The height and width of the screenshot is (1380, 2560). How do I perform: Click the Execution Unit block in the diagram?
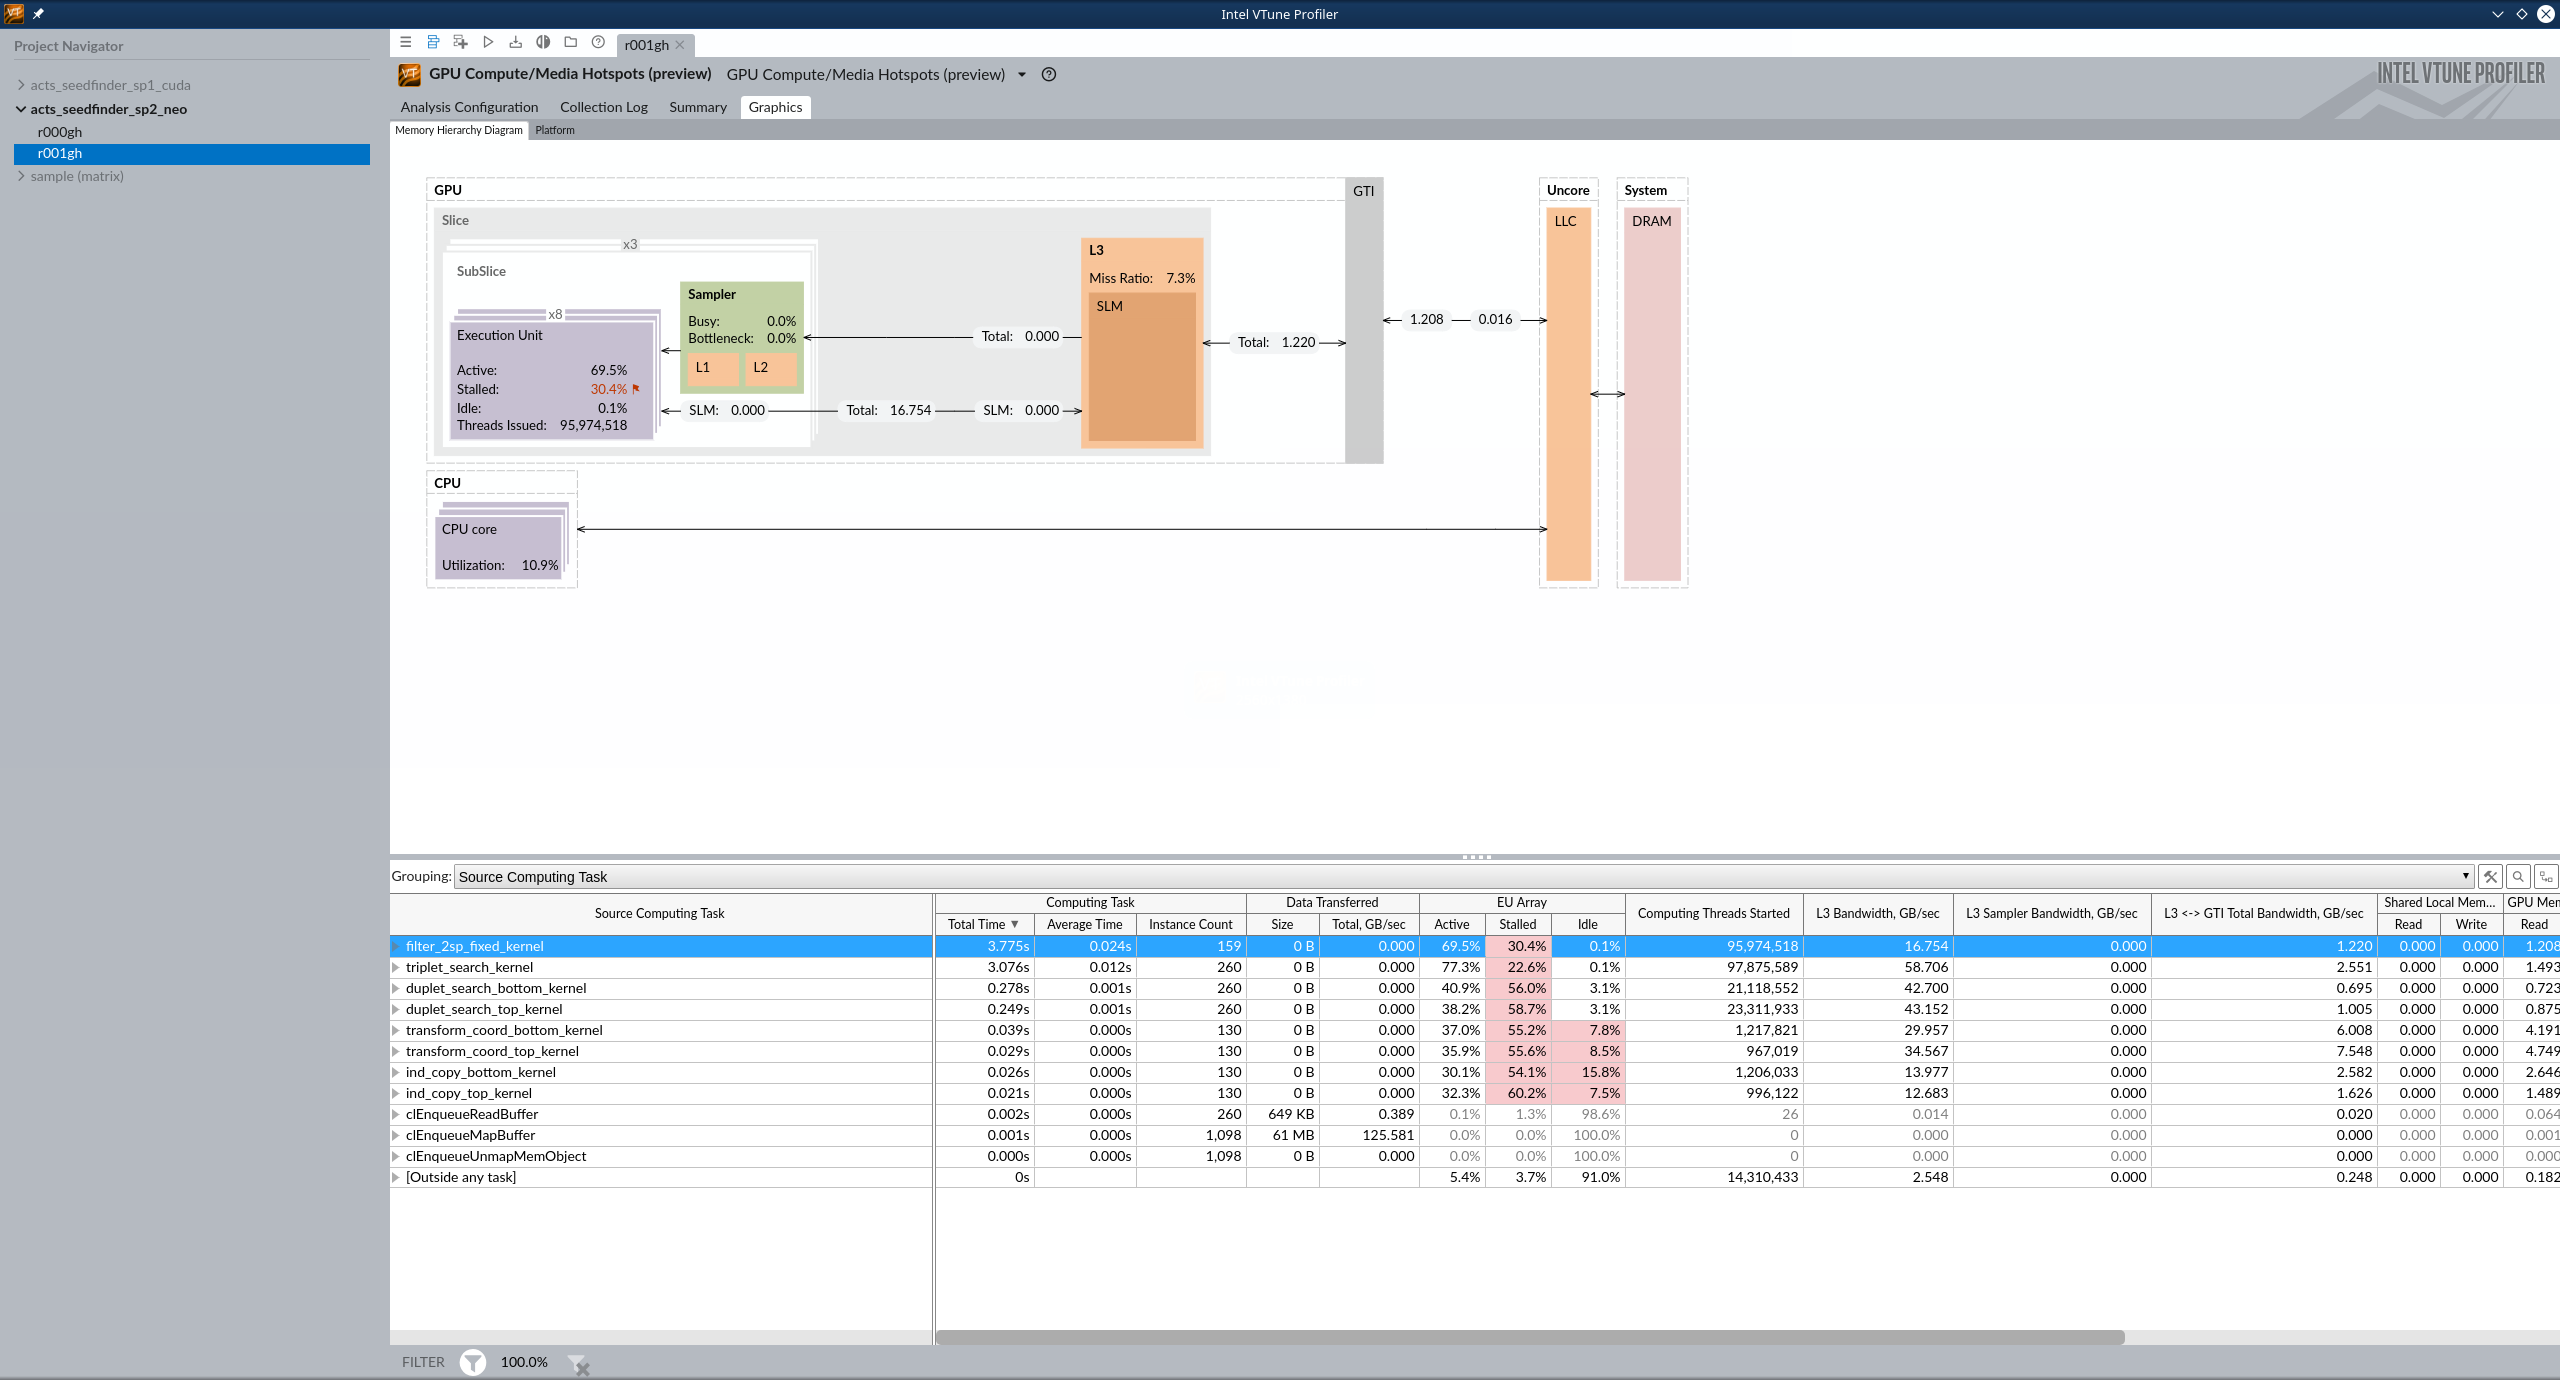click(x=552, y=380)
